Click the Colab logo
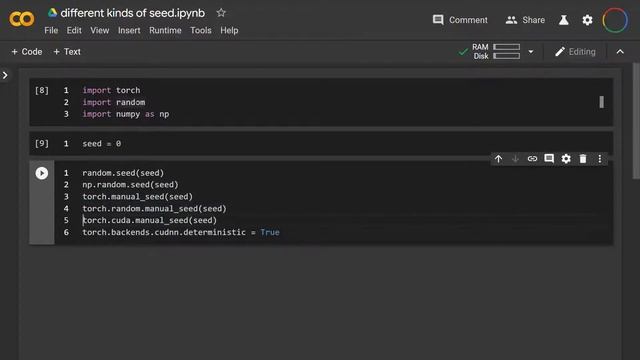Viewport: 640px width, 360px height. [x=22, y=19]
